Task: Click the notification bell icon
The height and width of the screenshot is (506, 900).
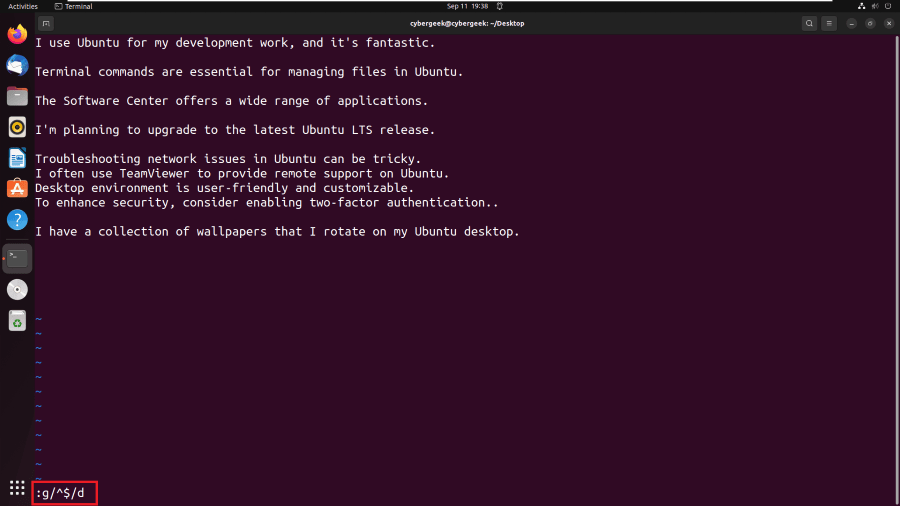Action: pos(500,6)
